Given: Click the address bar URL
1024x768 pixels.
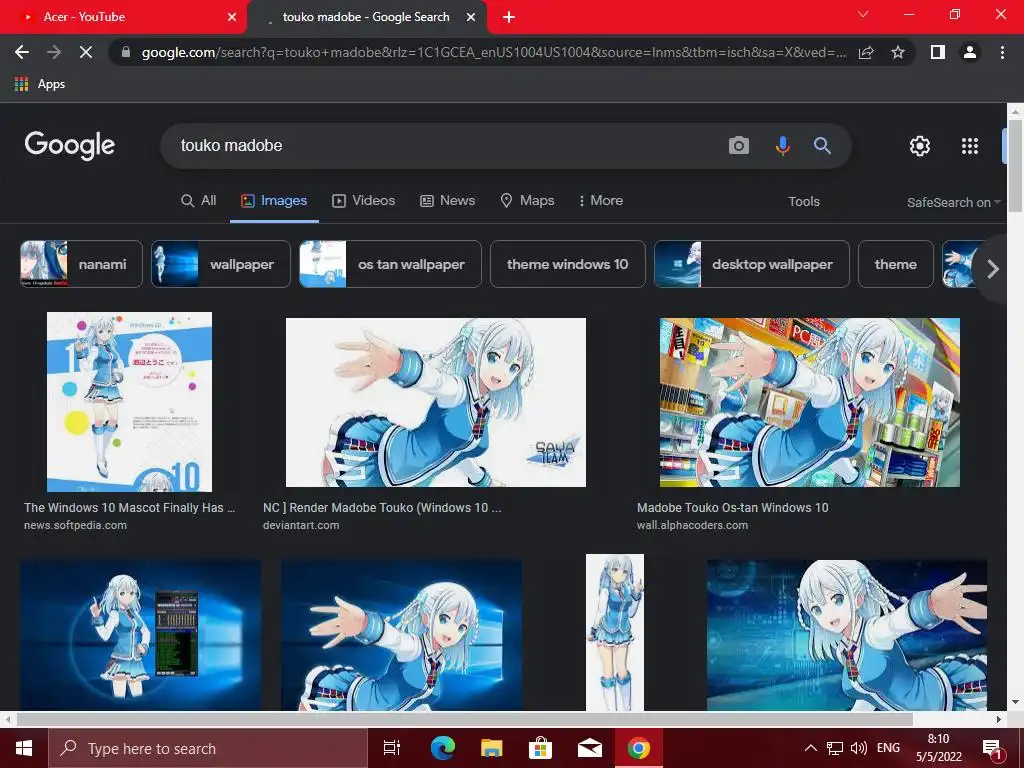Looking at the screenshot, I should (493, 52).
